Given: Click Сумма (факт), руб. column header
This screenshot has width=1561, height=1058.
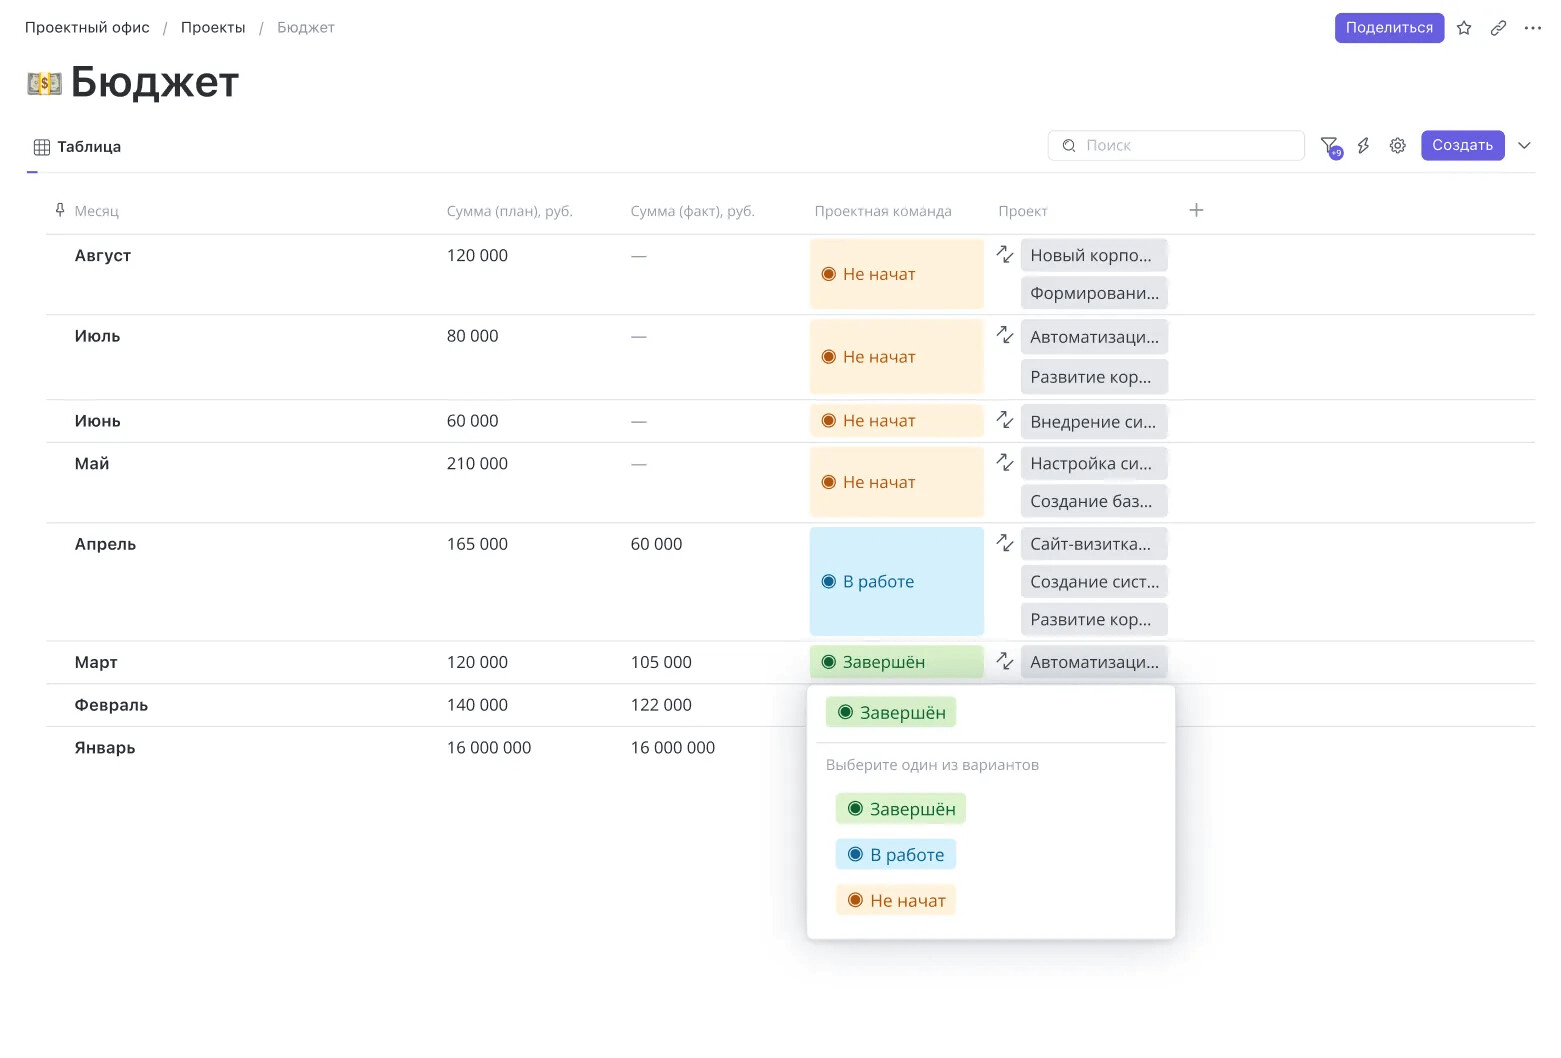Looking at the screenshot, I should point(692,211).
